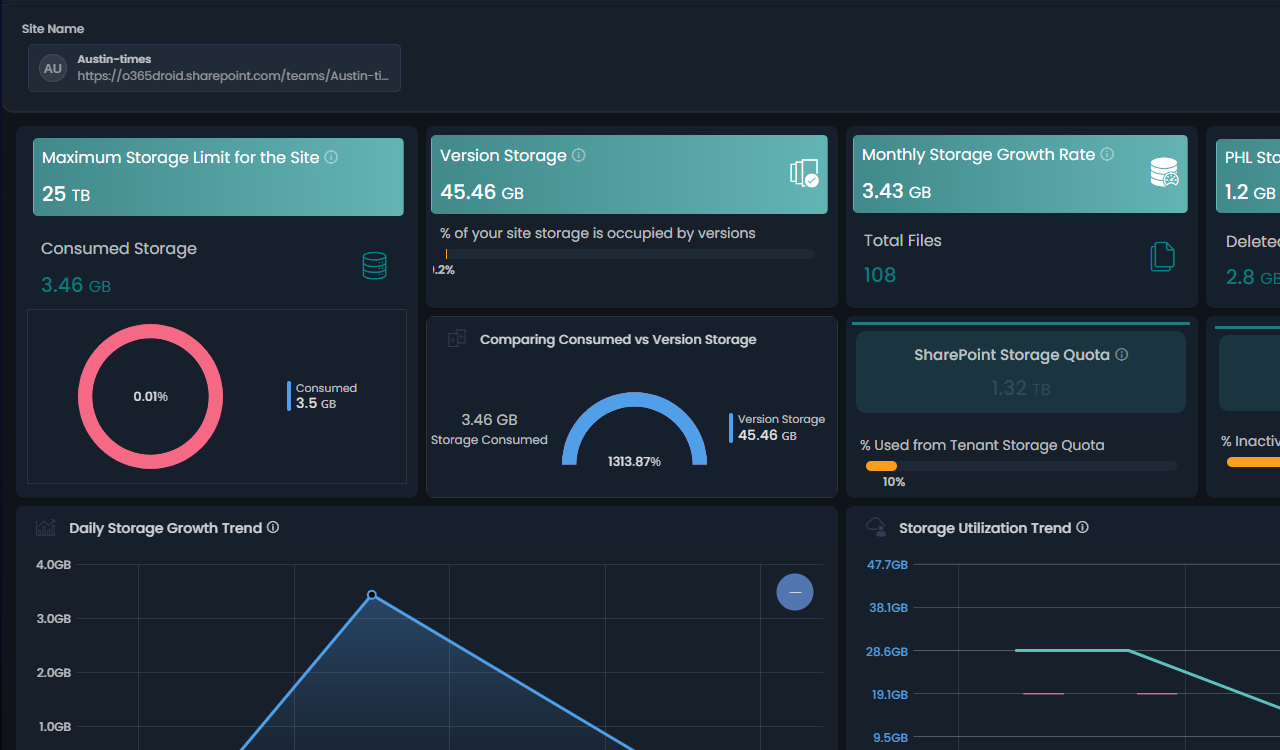Select the AU avatar for Austin-times site
The height and width of the screenshot is (750, 1280).
coord(52,68)
